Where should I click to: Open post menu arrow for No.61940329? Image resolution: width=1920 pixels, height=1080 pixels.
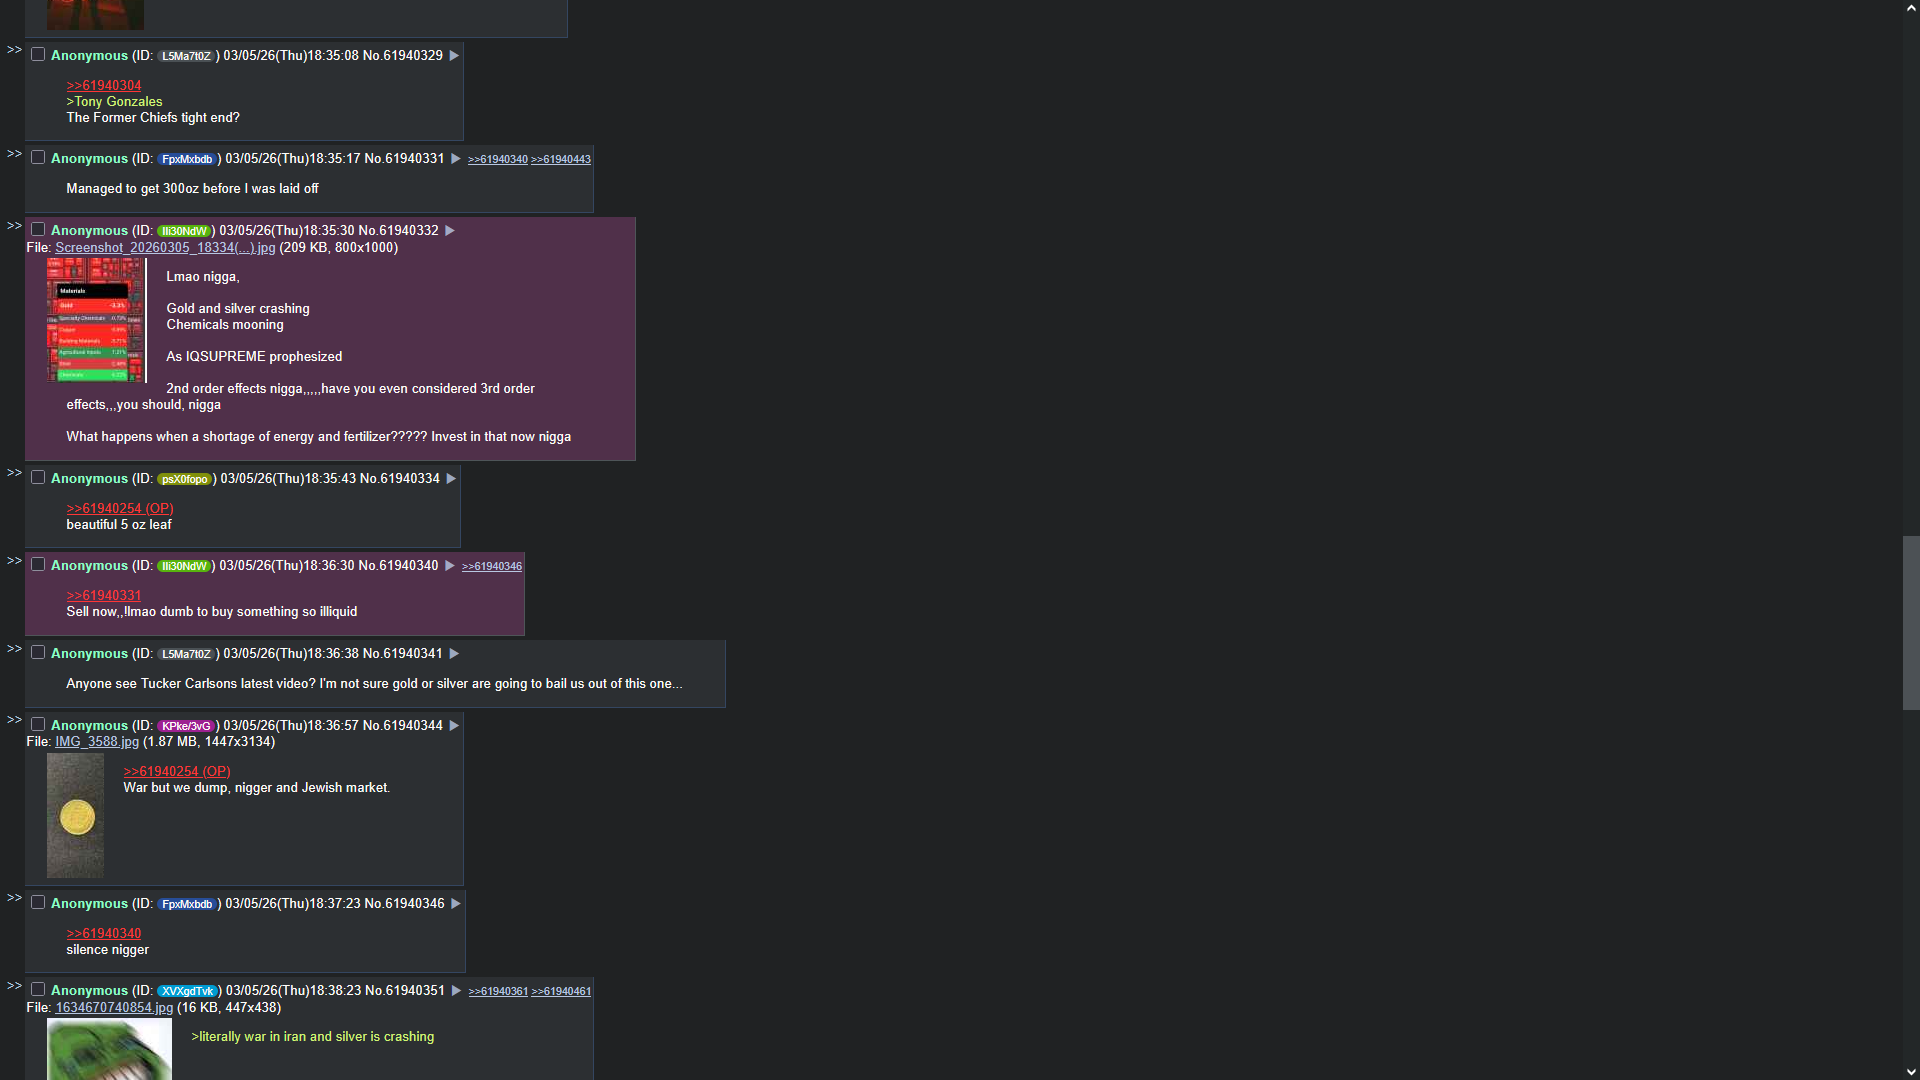pos(454,56)
